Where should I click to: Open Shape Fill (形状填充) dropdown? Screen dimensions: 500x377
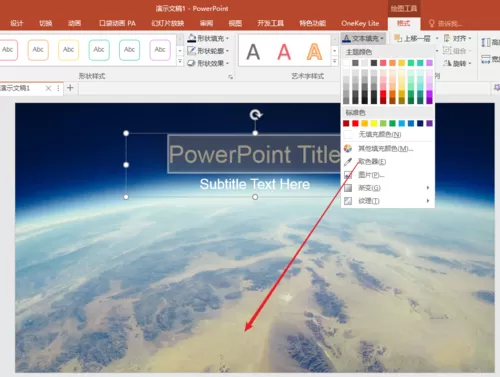coord(208,38)
